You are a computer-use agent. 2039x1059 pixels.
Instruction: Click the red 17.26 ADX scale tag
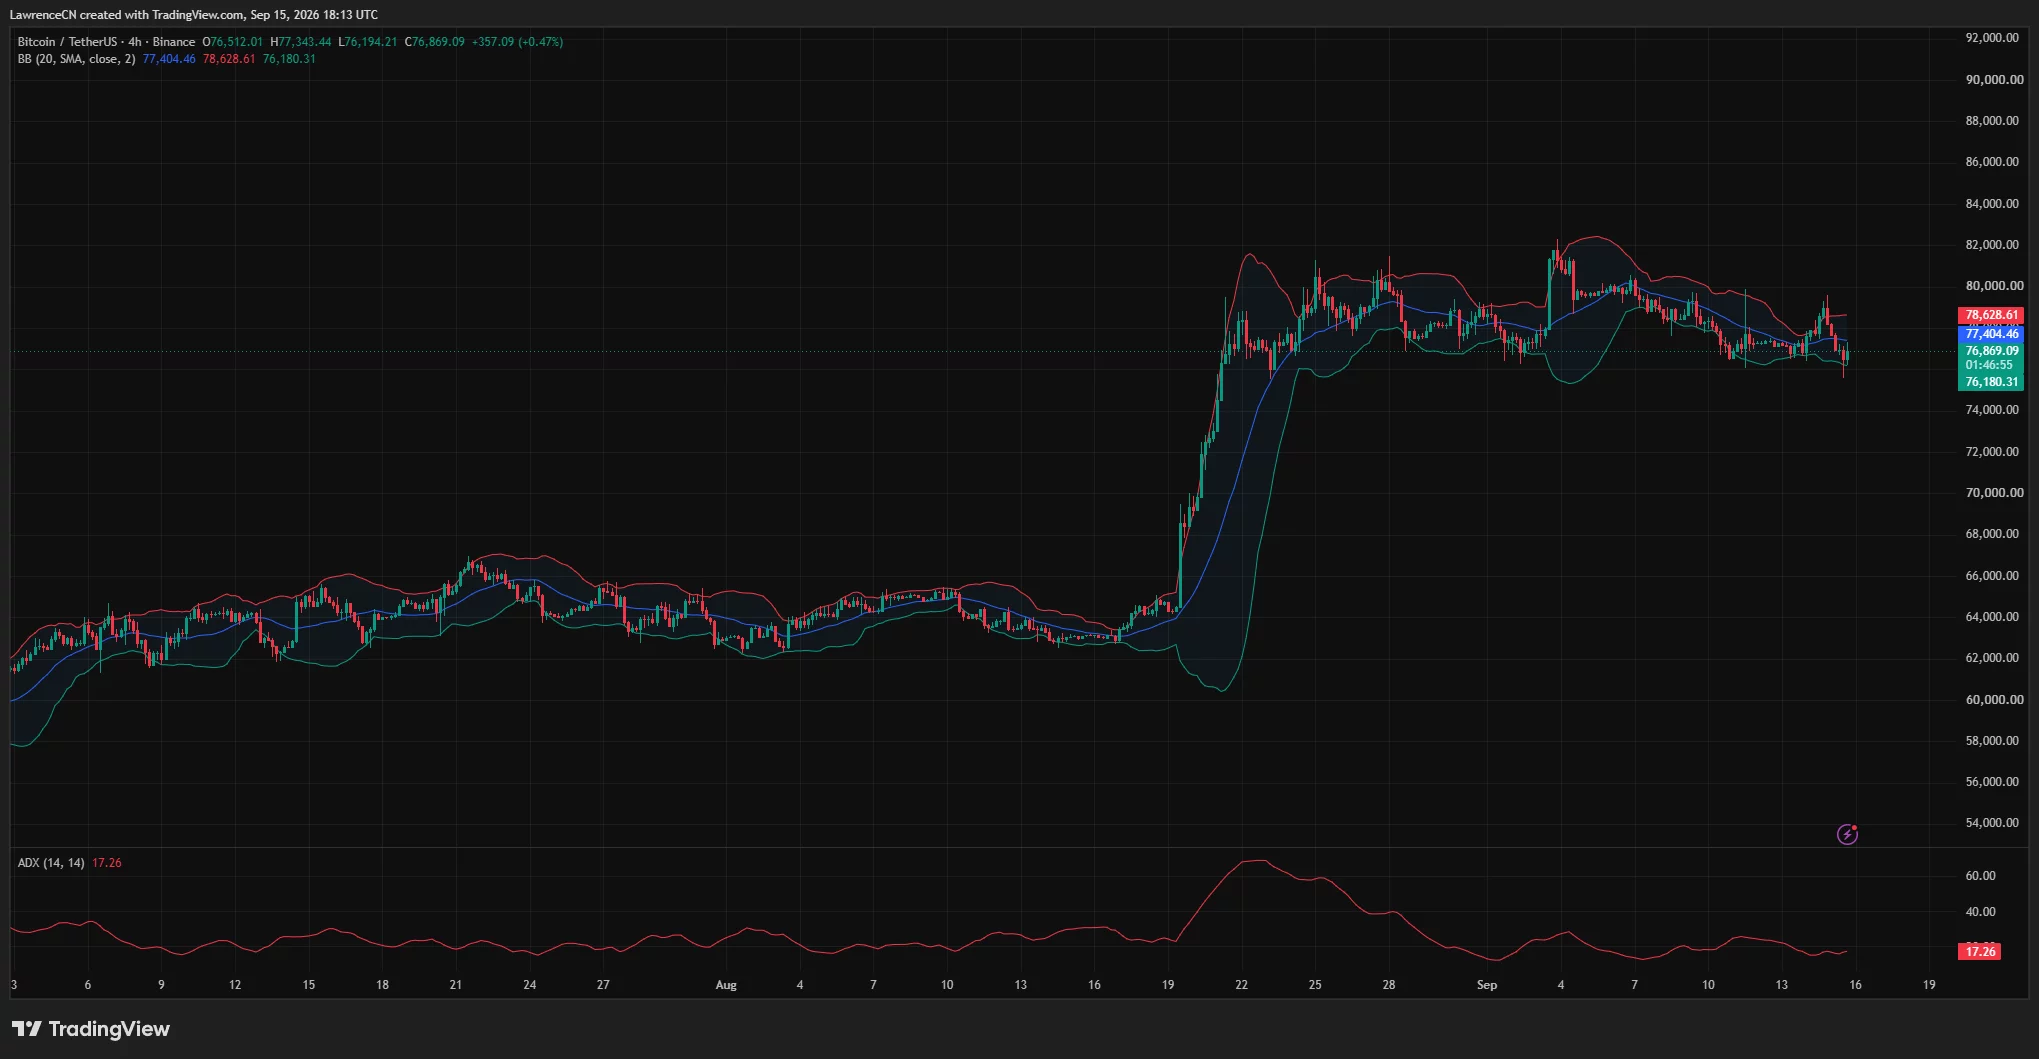click(1980, 951)
